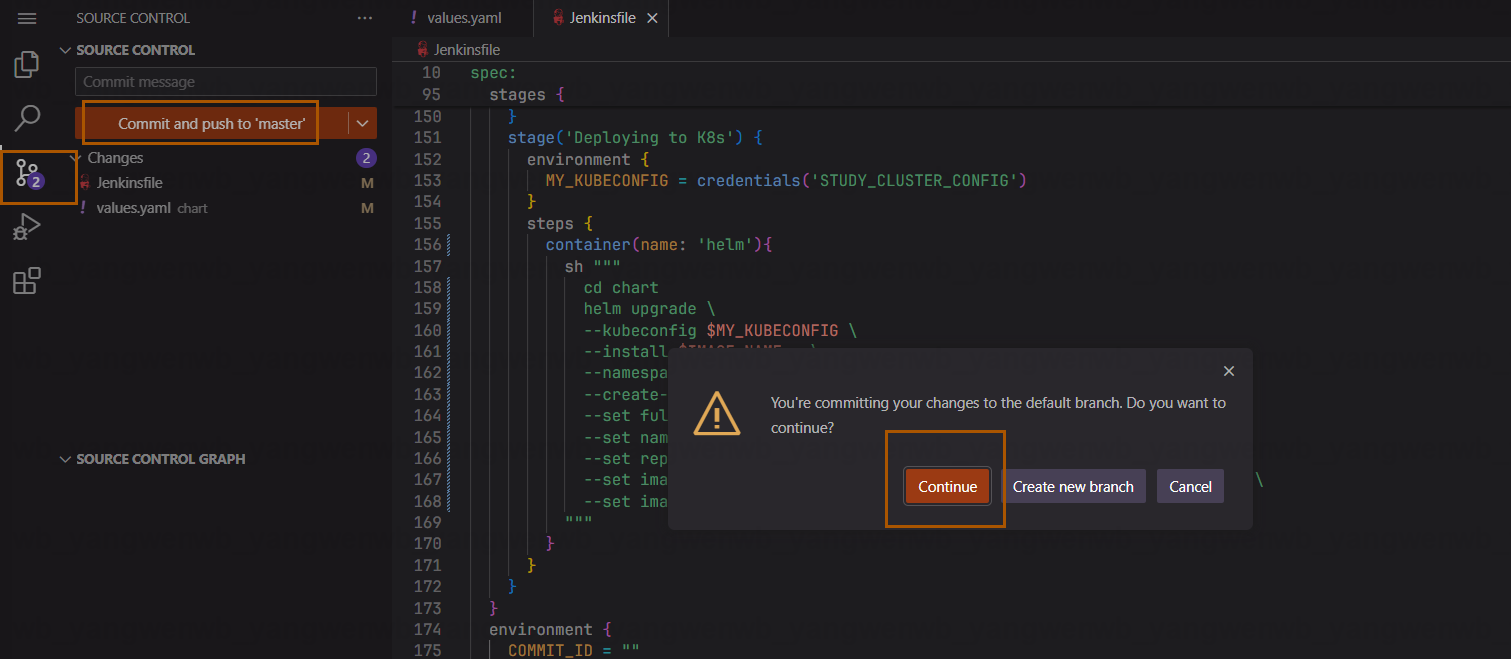
Task: Open the Extensions view
Action: click(27, 281)
